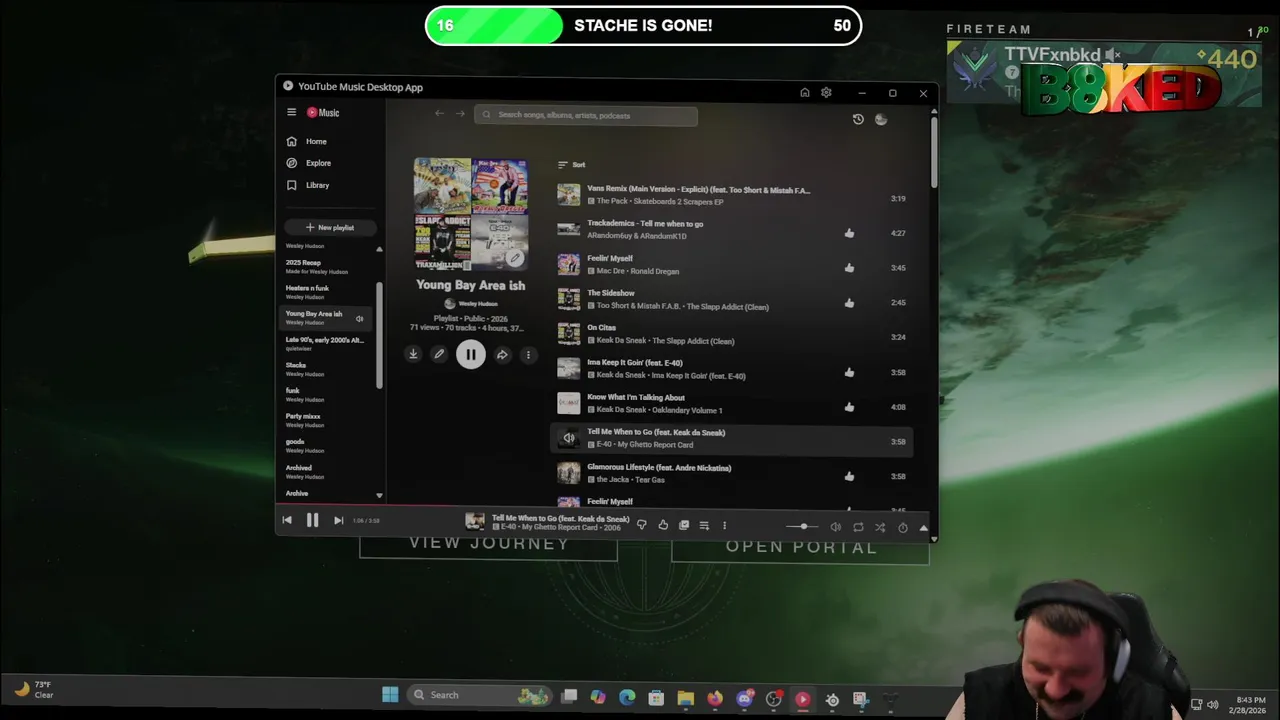Open Firefox from taskbar
Screen dimensions: 1280x720
[715, 698]
